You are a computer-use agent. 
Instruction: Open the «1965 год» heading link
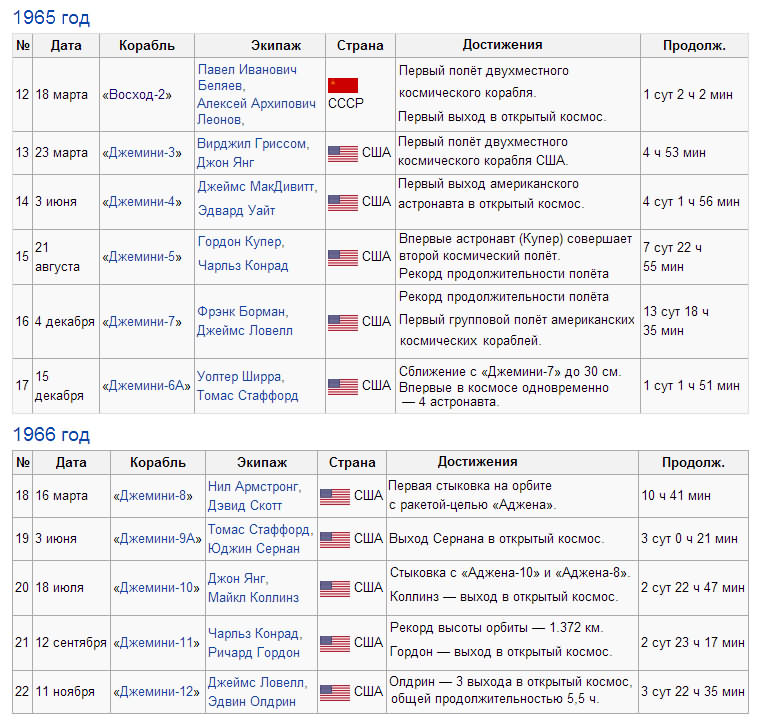tap(50, 18)
